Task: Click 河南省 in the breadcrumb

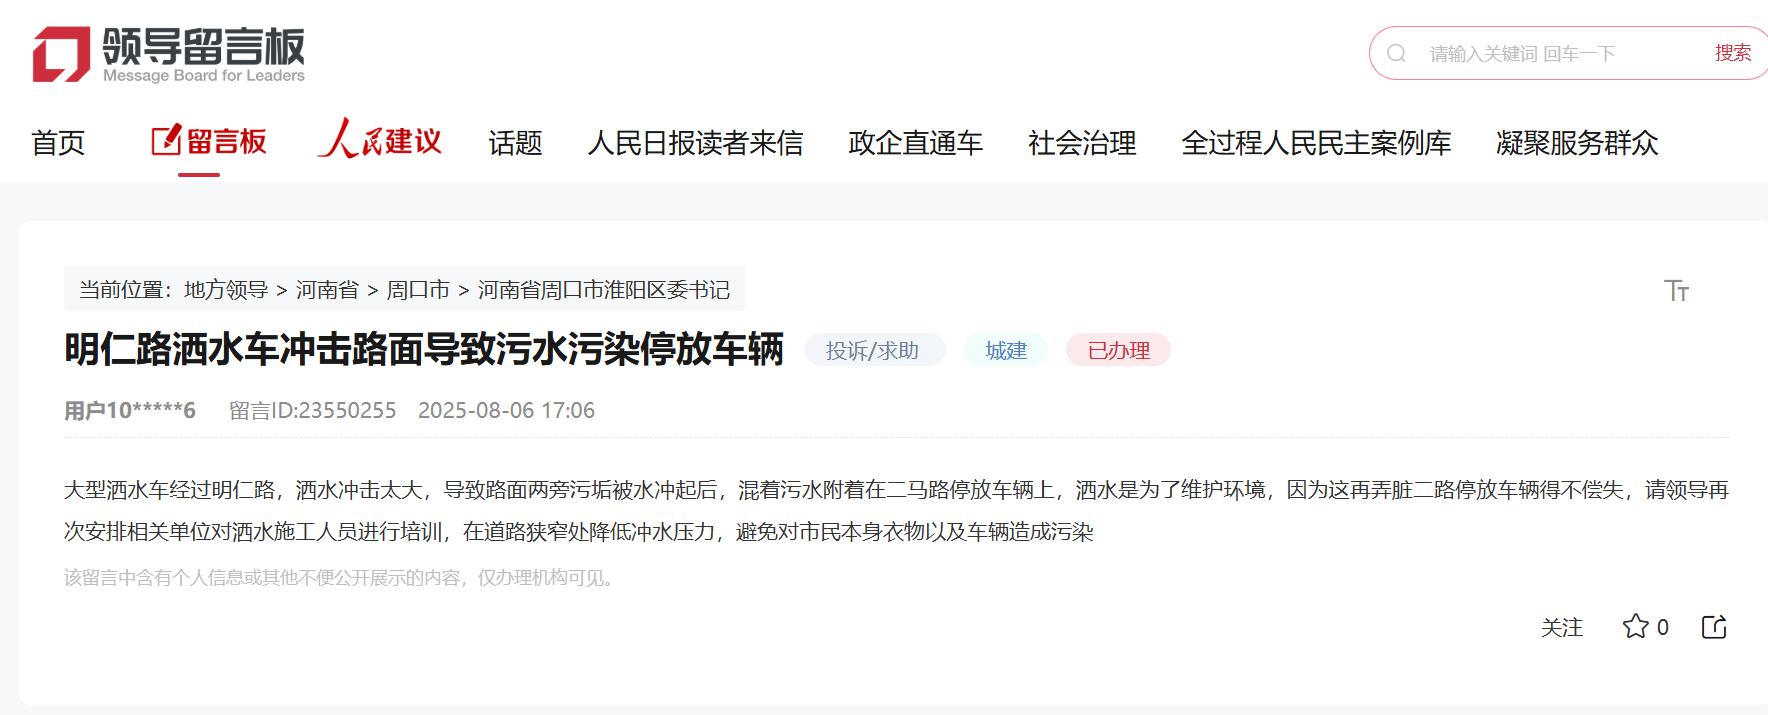Action: click(327, 290)
